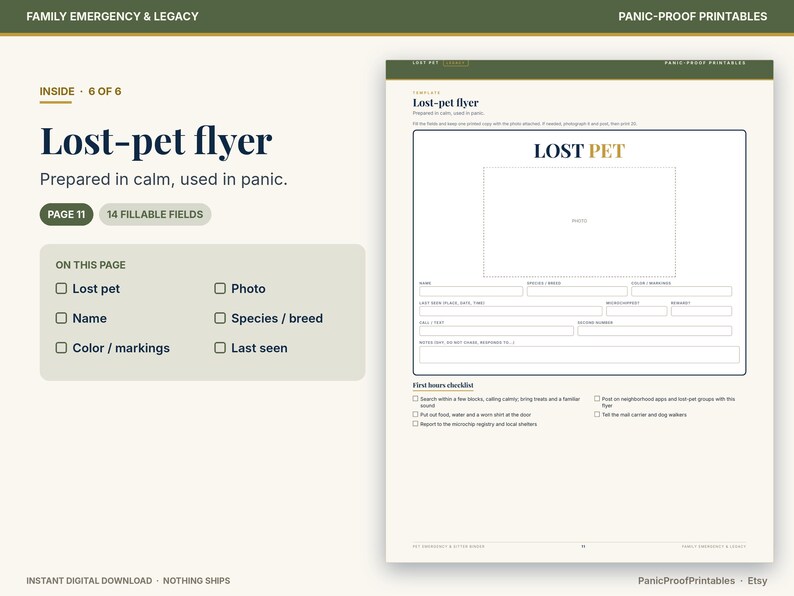The image size is (794, 596).
Task: Check the Photo checkbox
Action: pos(220,289)
